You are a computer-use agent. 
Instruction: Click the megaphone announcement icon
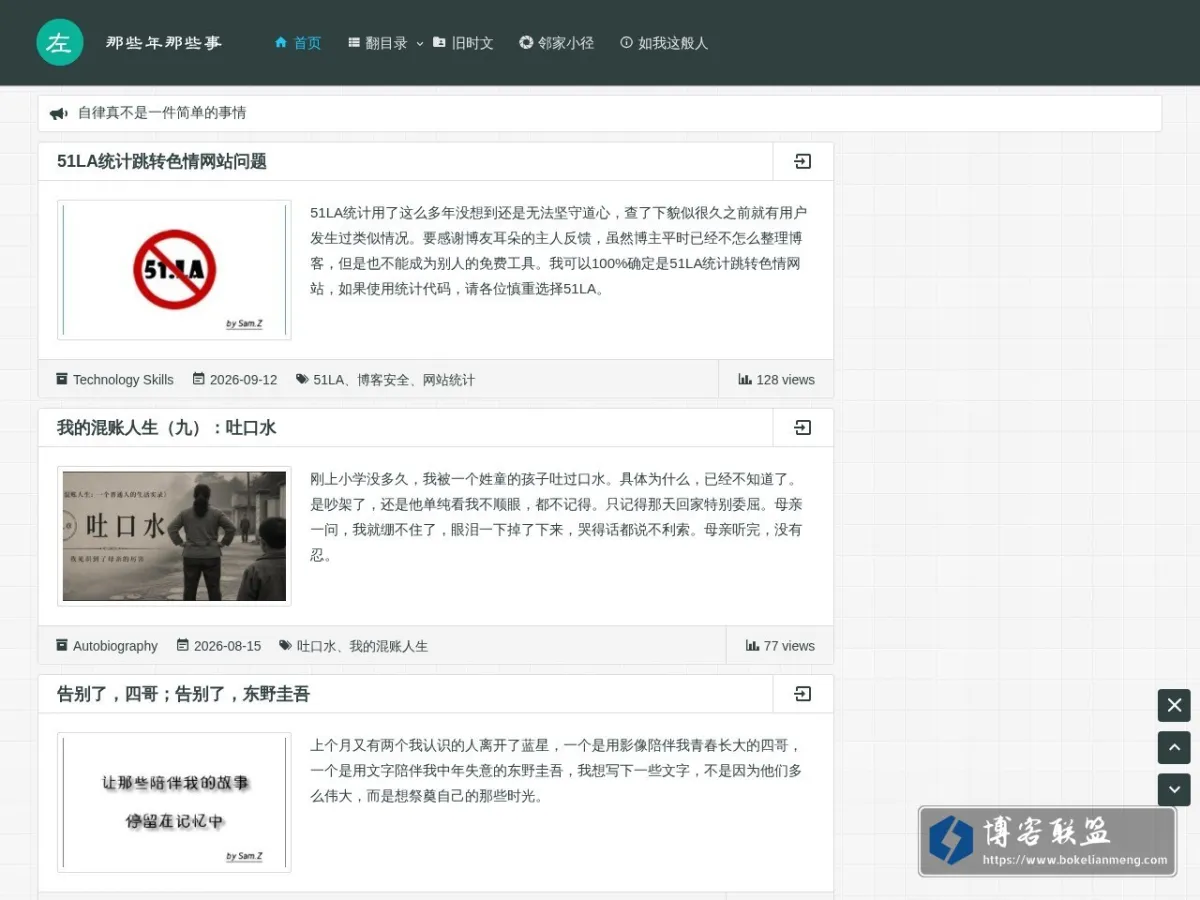(59, 114)
